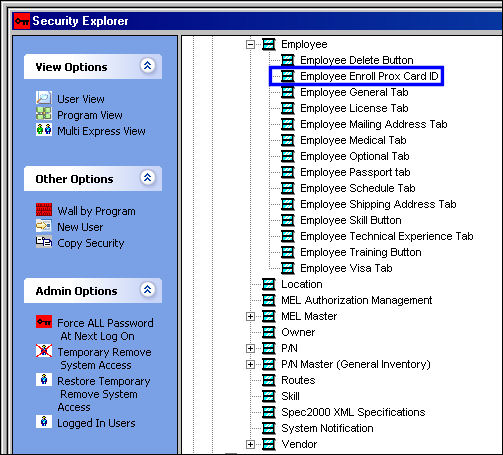Click Temporary Remove System Access text link
This screenshot has height=455, width=503.
click(x=104, y=359)
